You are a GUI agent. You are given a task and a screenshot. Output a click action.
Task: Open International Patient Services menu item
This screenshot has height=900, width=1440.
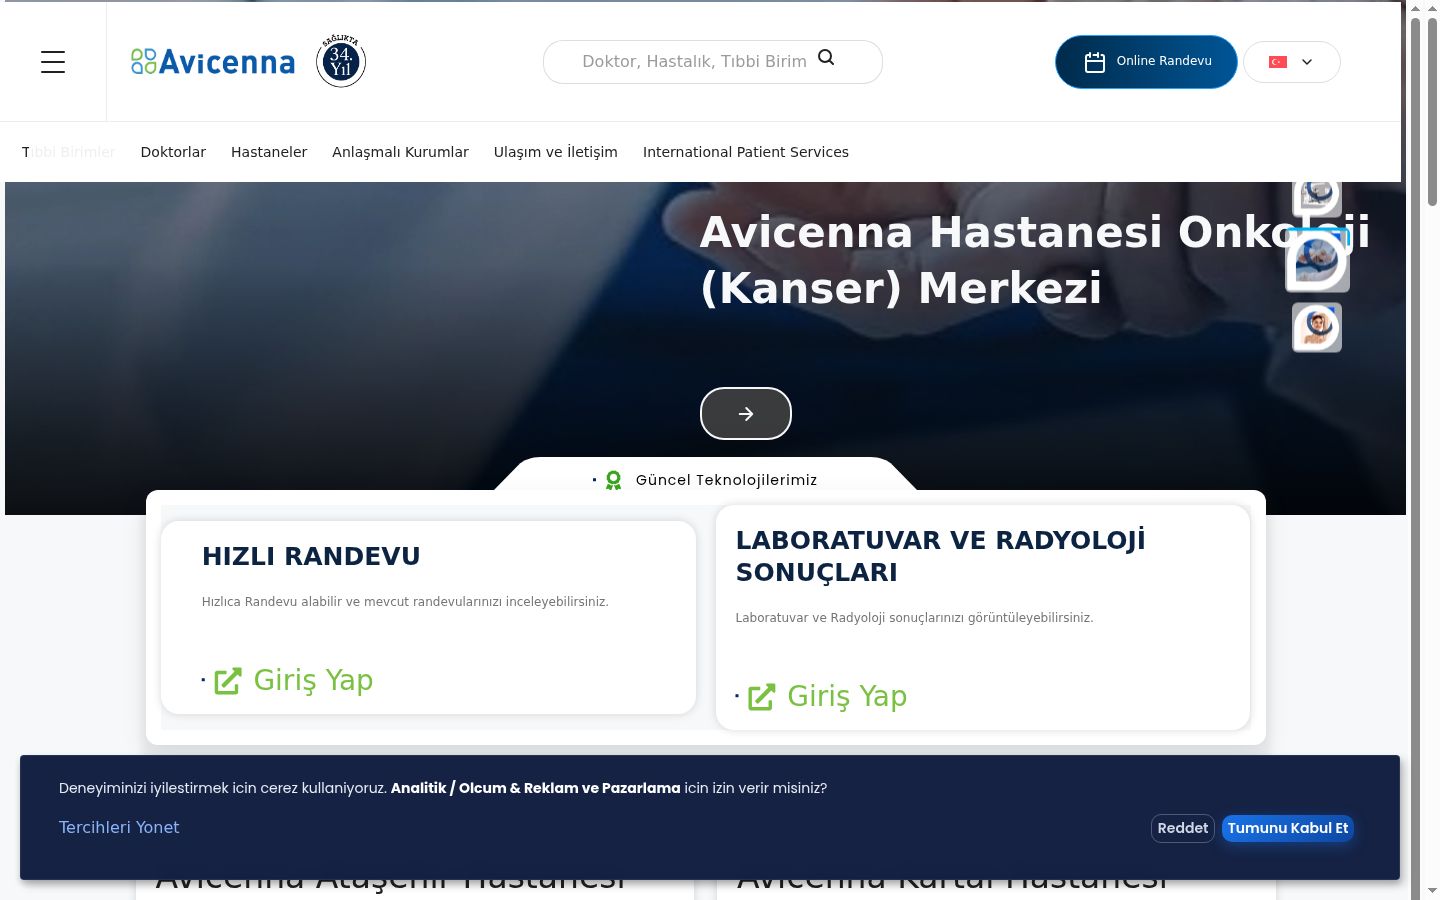[x=746, y=152]
